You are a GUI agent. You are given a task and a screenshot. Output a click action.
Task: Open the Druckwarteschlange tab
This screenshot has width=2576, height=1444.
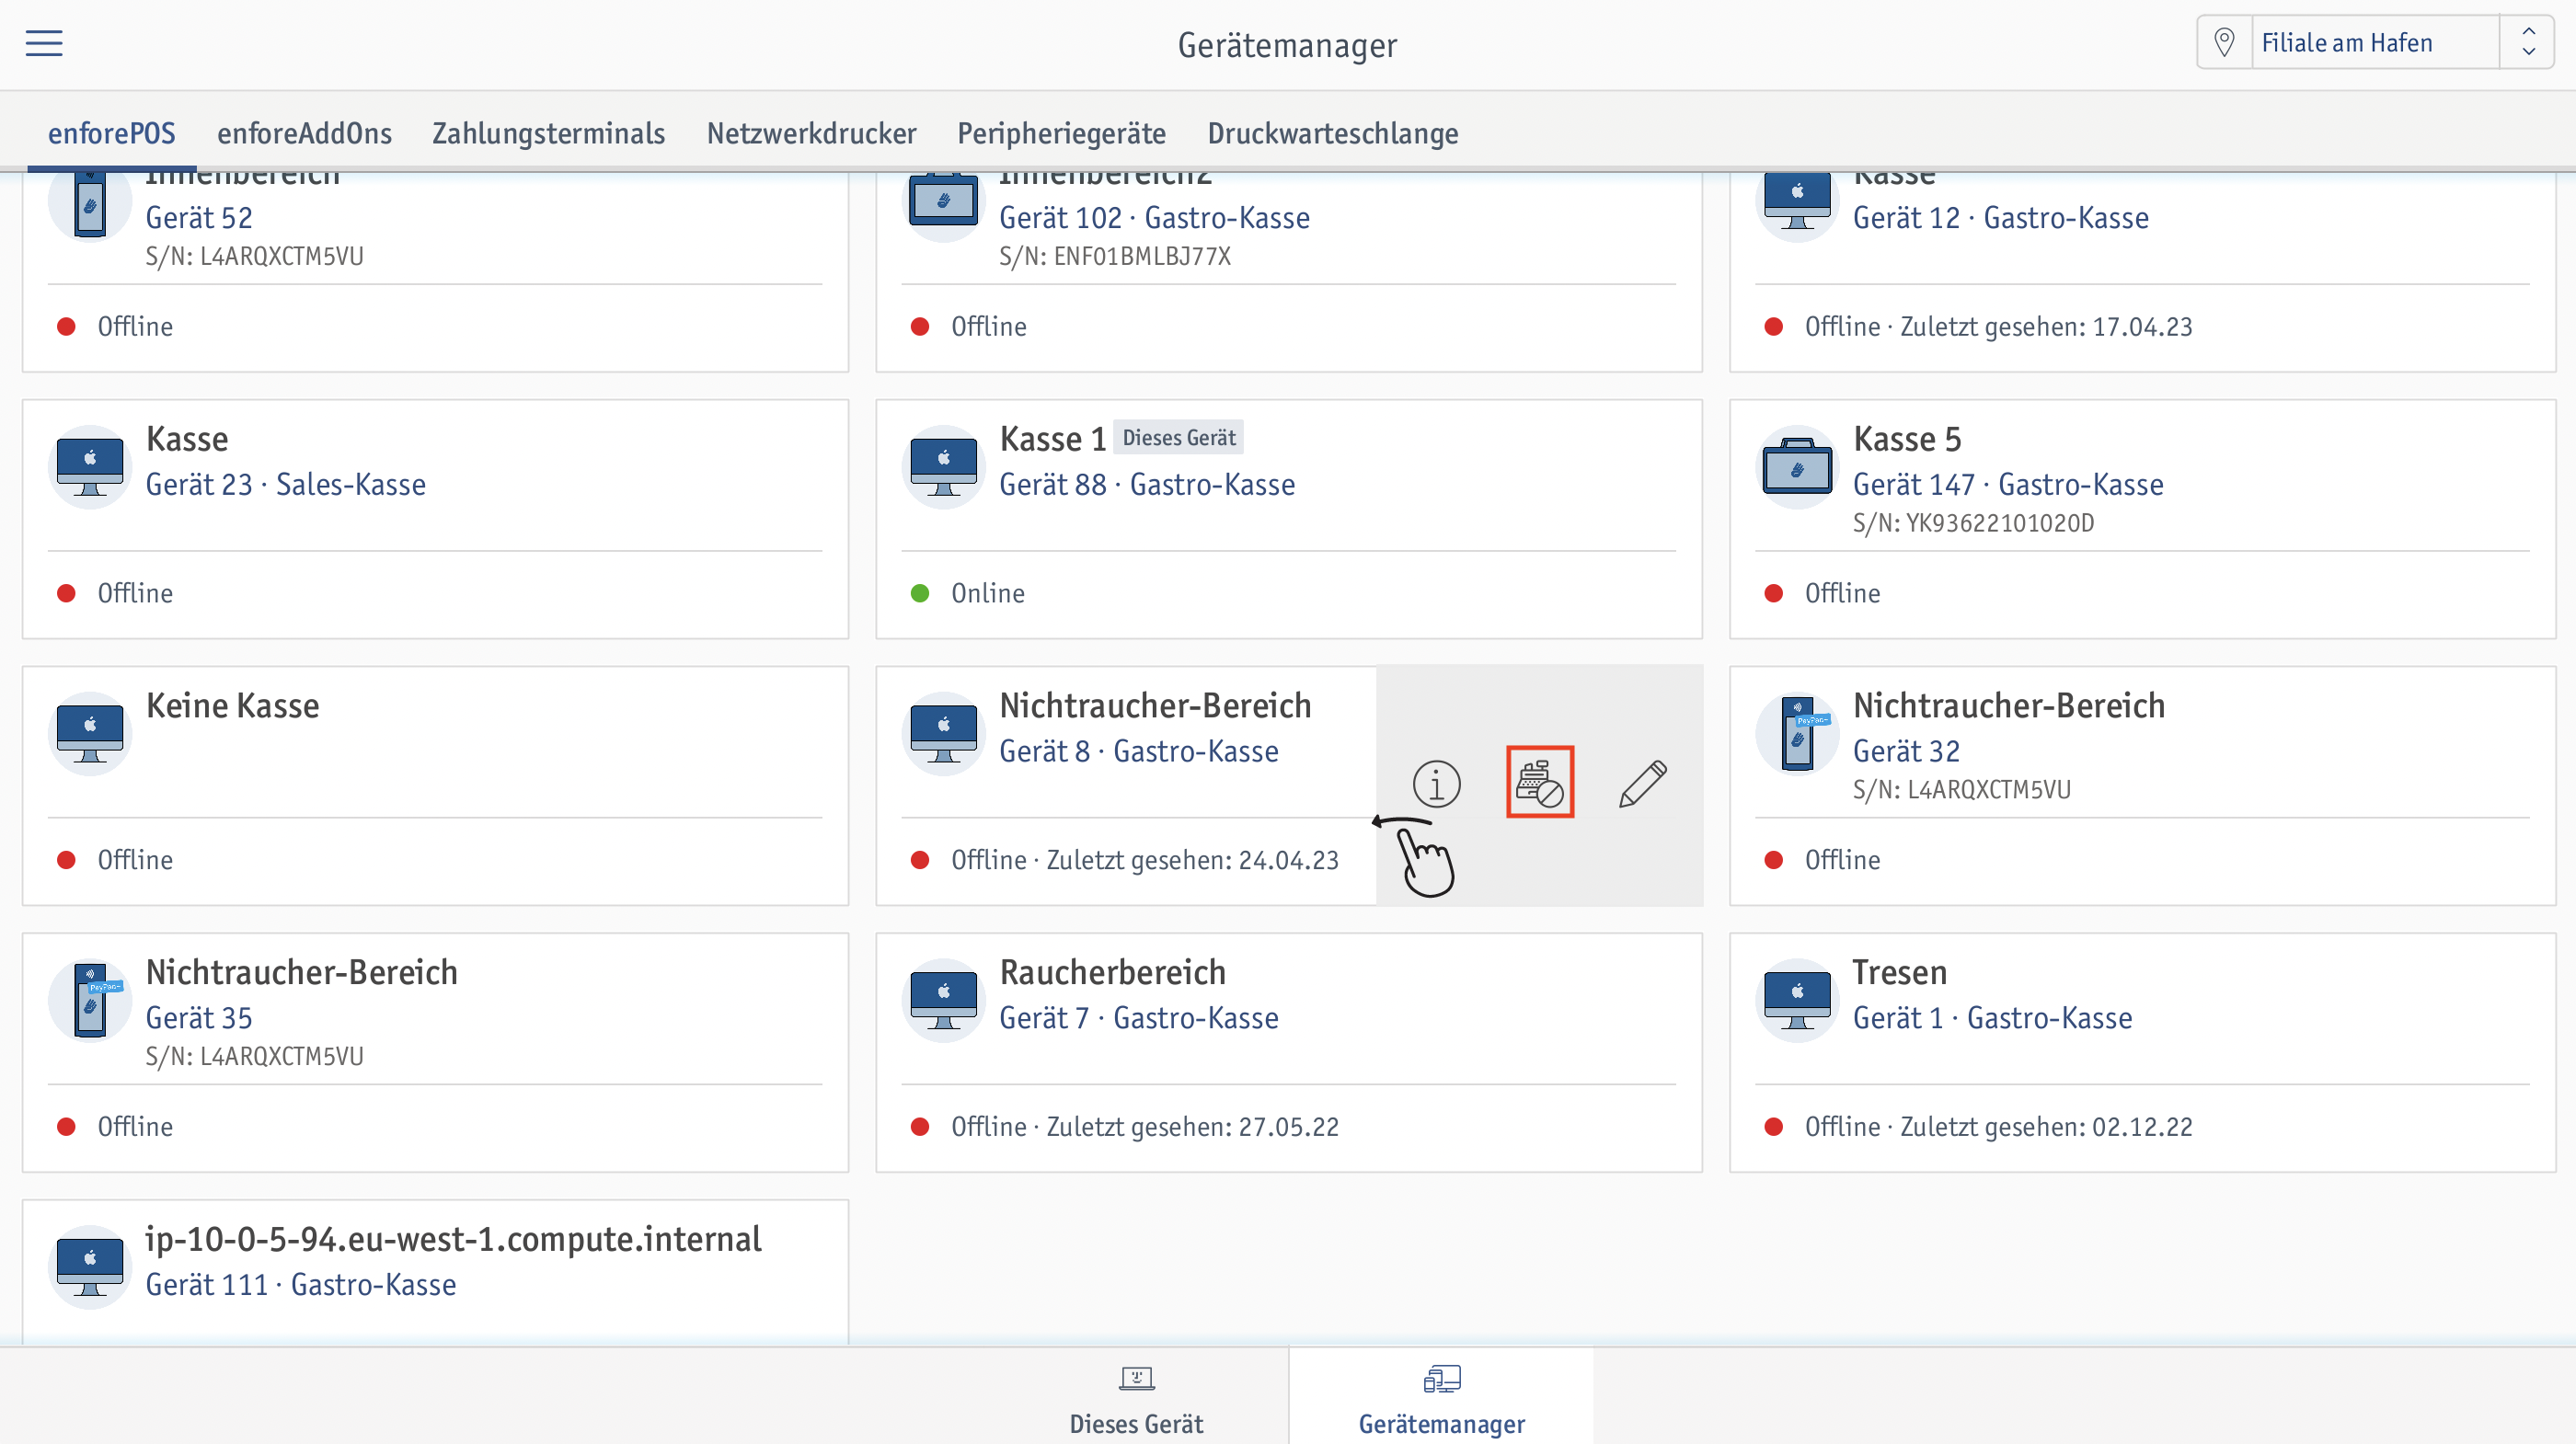[1333, 133]
